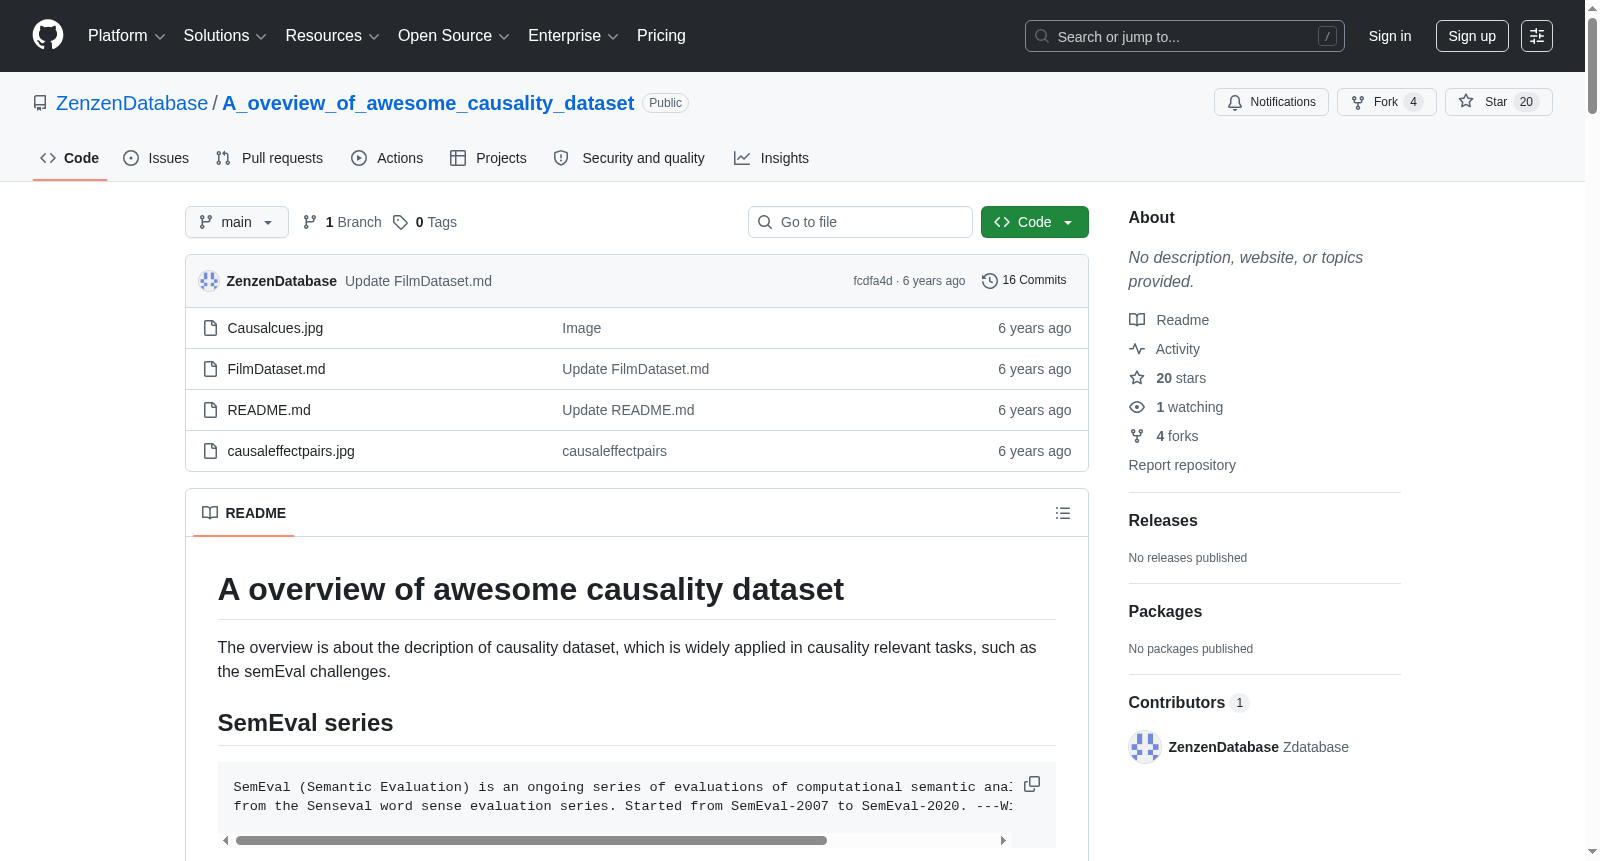Open the Insights tab
This screenshot has height=861, width=1600.
pyautogui.click(x=771, y=158)
